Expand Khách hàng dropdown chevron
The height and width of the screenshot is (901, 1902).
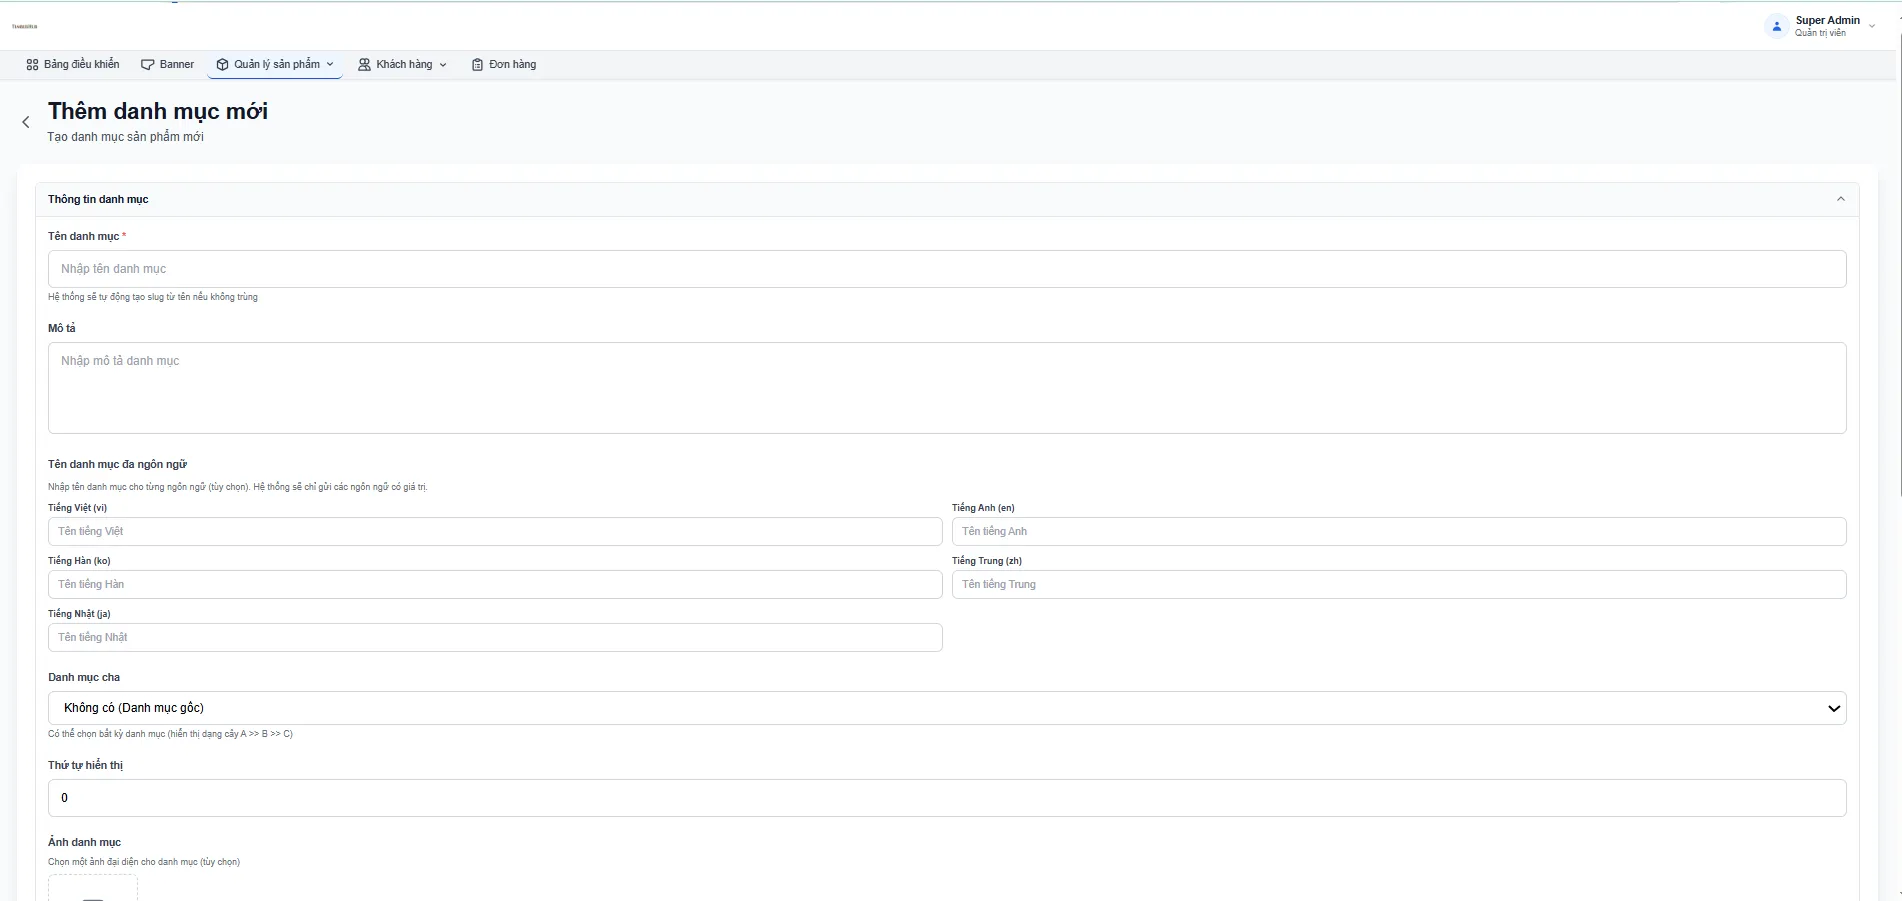443,64
